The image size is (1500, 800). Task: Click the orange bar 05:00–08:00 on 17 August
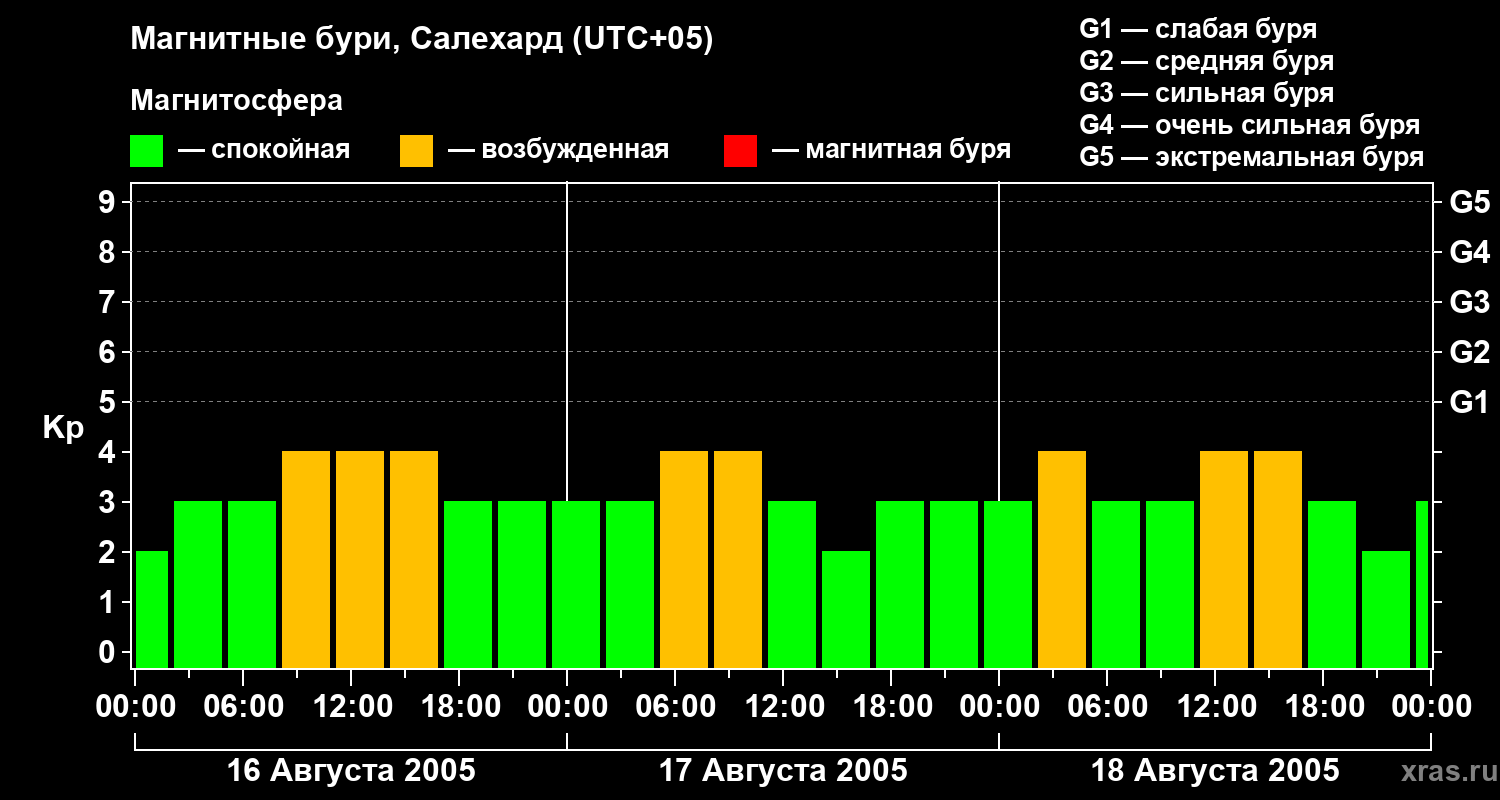(x=684, y=559)
